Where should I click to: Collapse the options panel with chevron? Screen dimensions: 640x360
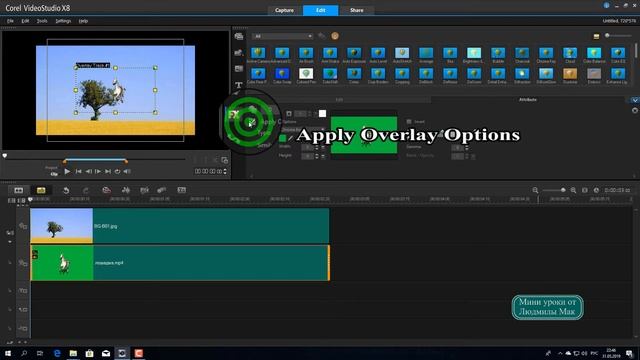tap(635, 100)
